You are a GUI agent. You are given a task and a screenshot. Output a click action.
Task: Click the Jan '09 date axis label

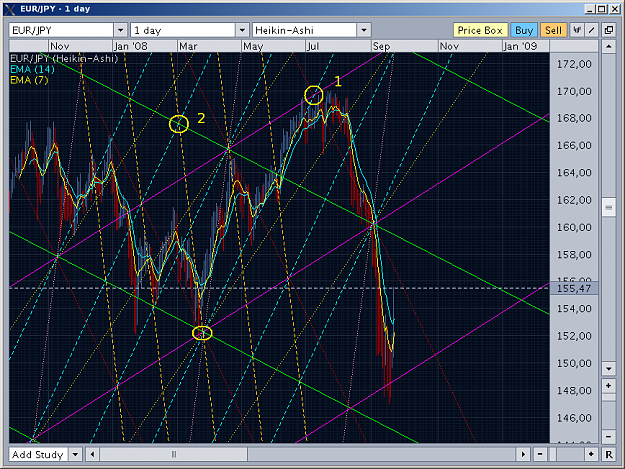[520, 46]
